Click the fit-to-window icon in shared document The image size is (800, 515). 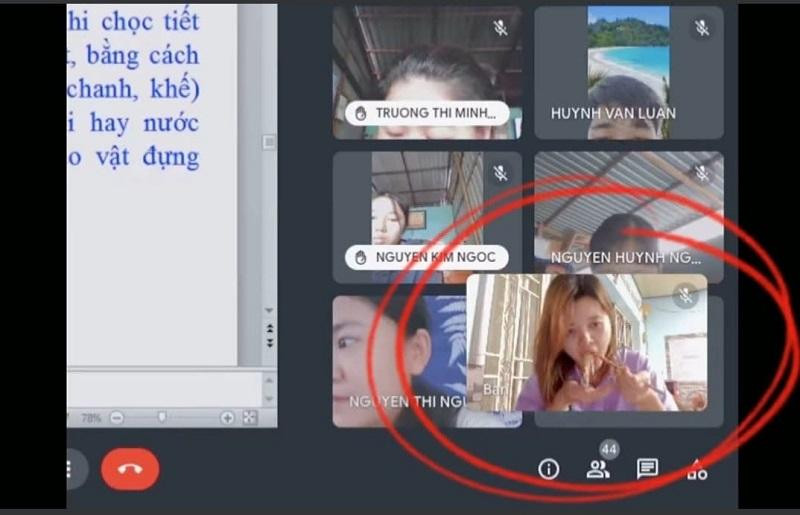pyautogui.click(x=250, y=418)
